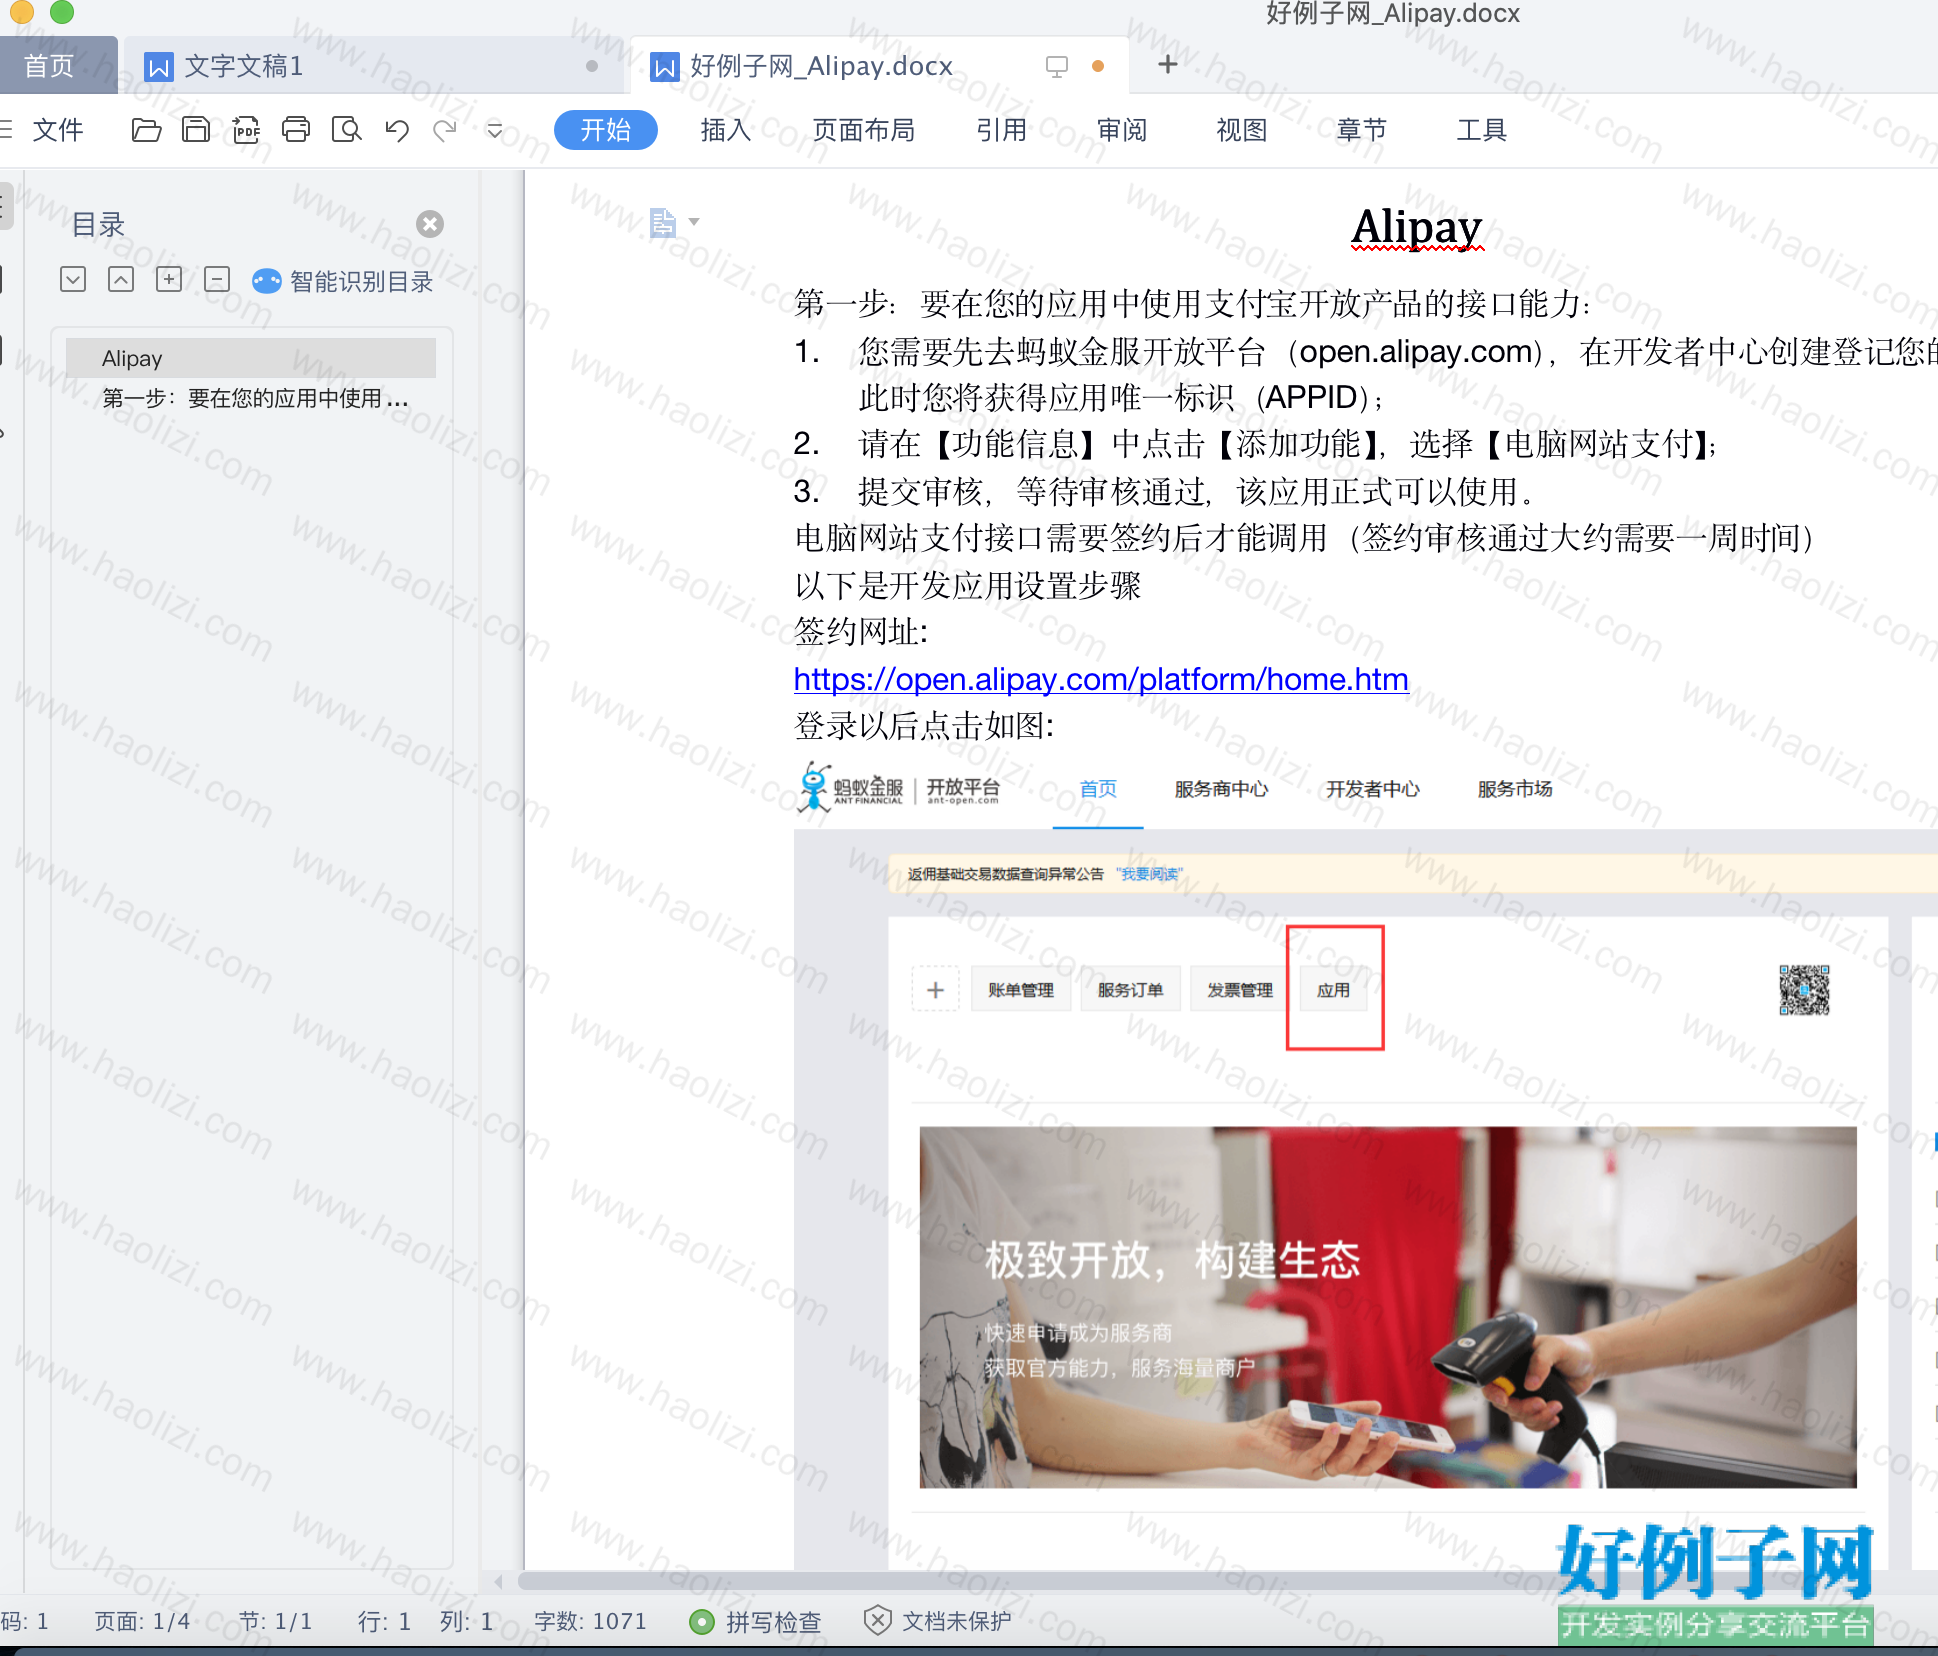Click 智能识别目录 button
The height and width of the screenshot is (1656, 1938).
coord(343,281)
